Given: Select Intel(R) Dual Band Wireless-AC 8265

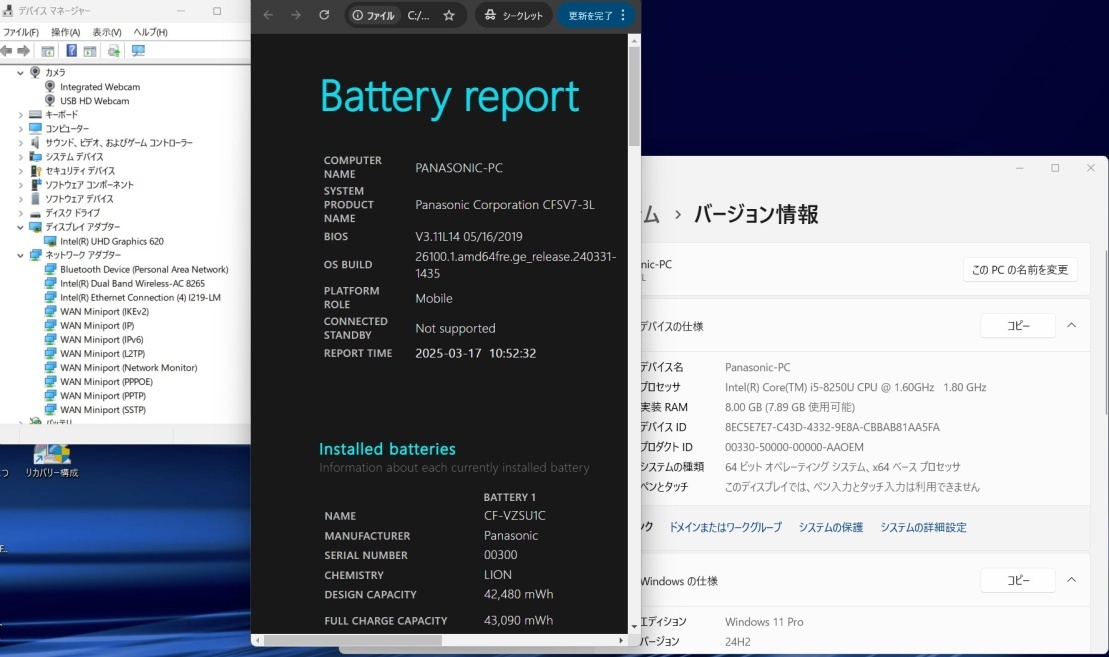Looking at the screenshot, I should [x=132, y=284].
